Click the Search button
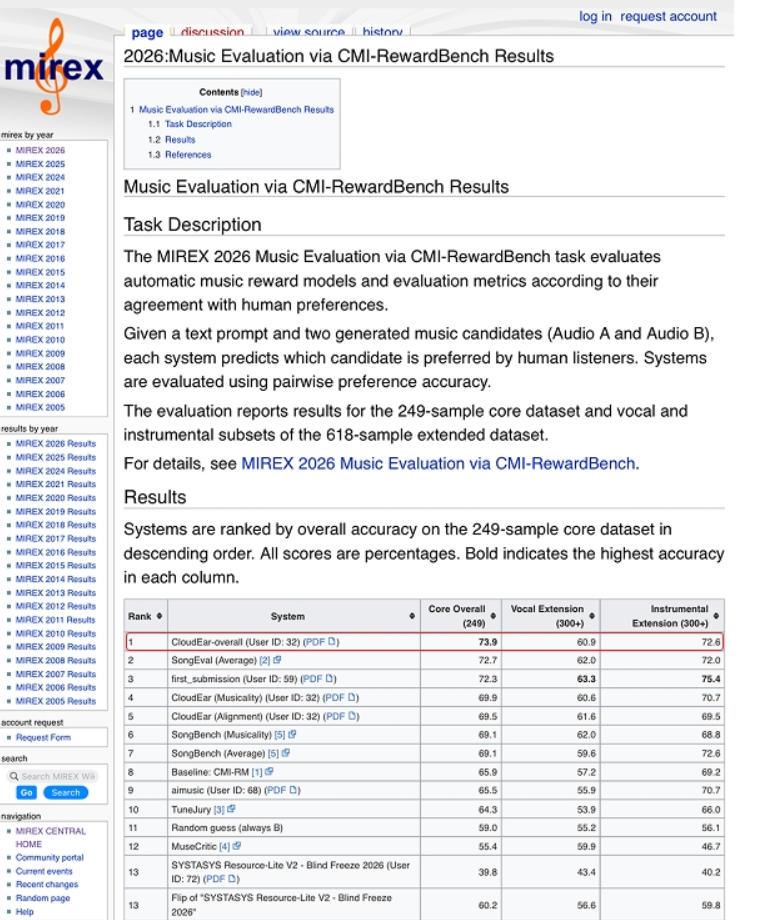The height and width of the screenshot is (920, 784). pyautogui.click(x=65, y=793)
